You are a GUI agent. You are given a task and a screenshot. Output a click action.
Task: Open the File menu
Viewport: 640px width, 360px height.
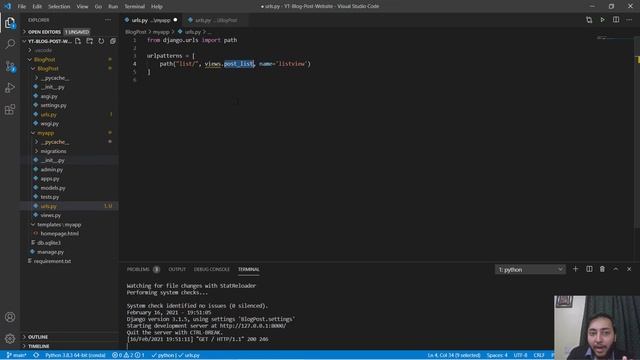22,7
